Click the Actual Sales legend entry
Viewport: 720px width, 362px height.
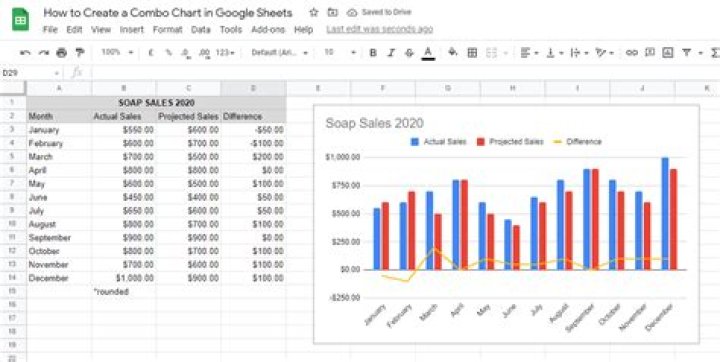pos(439,141)
